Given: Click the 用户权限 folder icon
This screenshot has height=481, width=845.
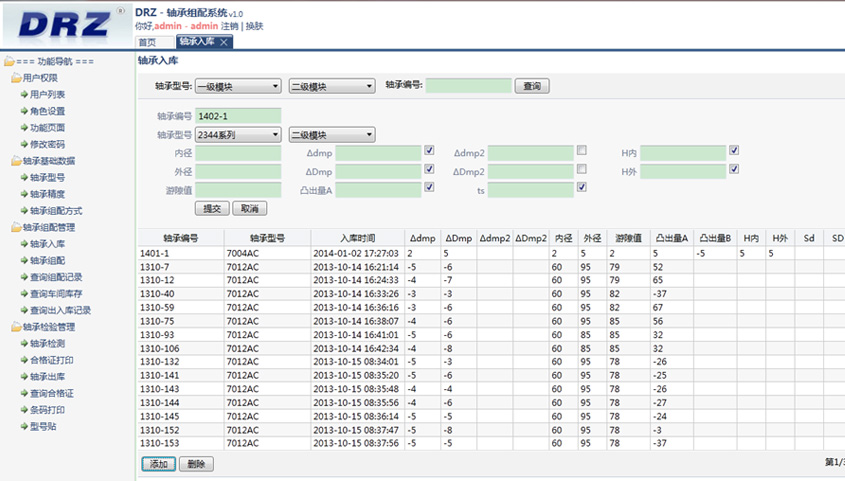Looking at the screenshot, I should tap(16, 78).
